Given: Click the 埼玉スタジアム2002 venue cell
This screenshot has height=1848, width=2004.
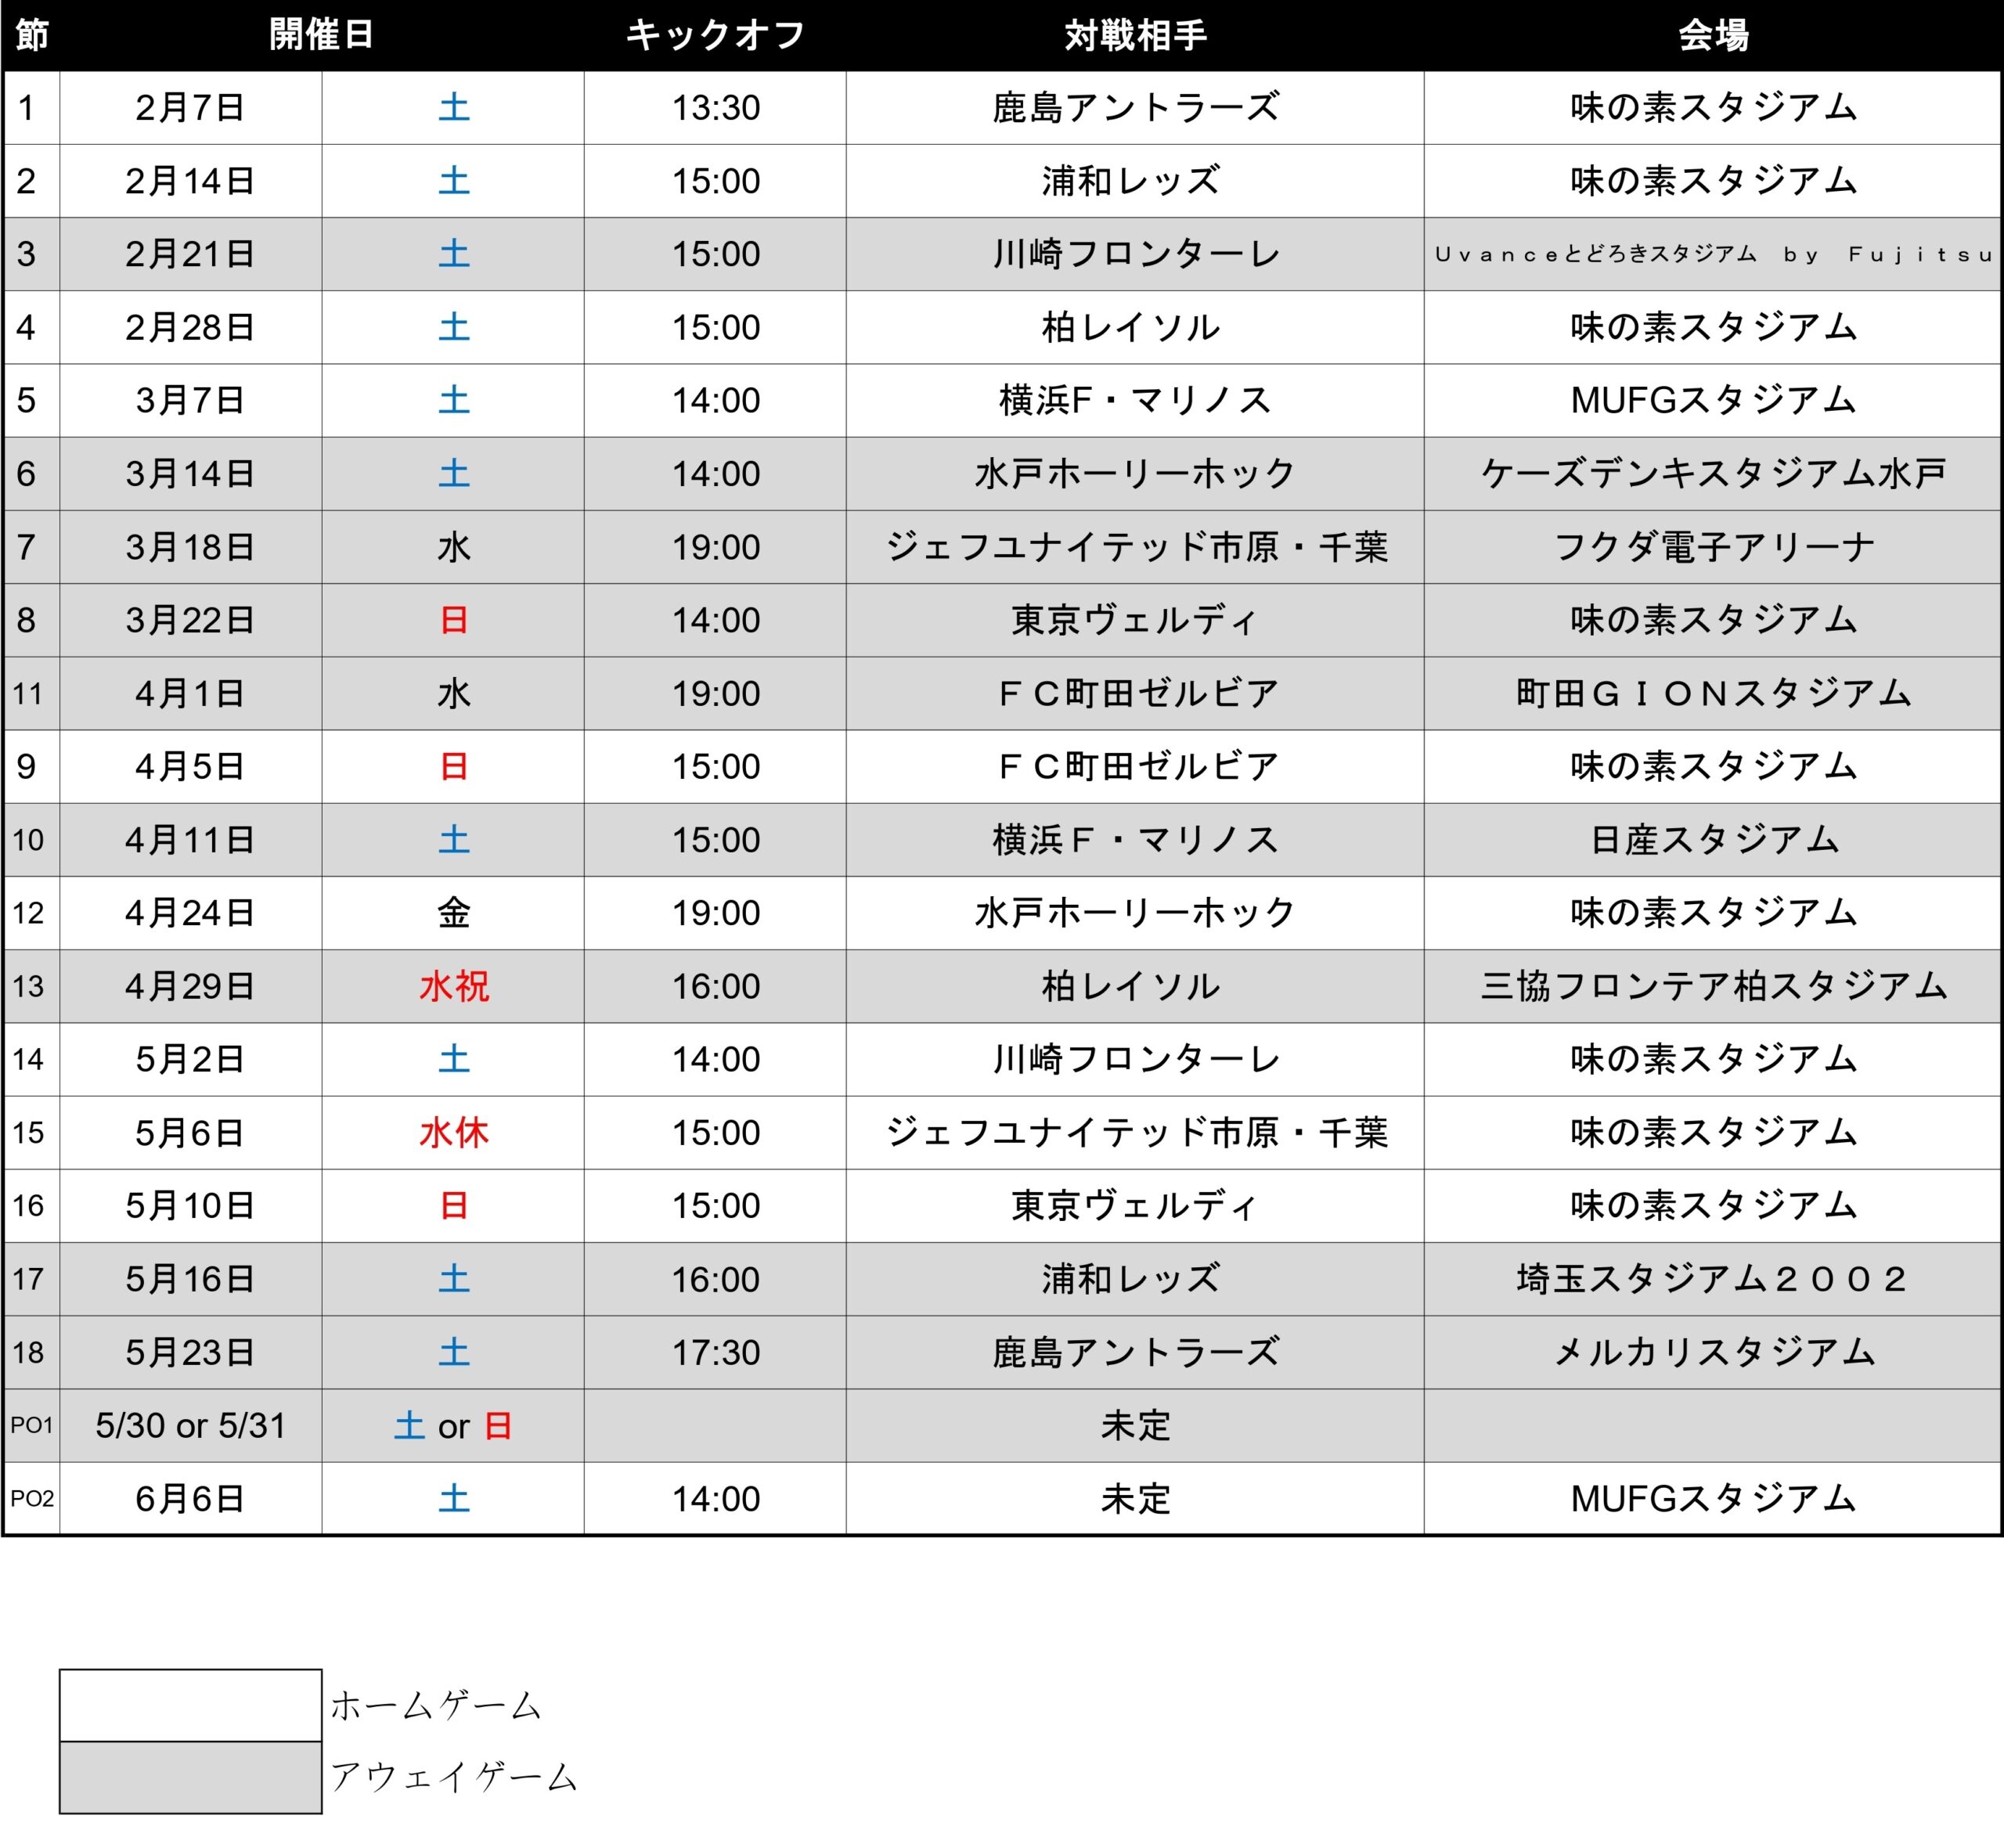Looking at the screenshot, I should click(1712, 1279).
